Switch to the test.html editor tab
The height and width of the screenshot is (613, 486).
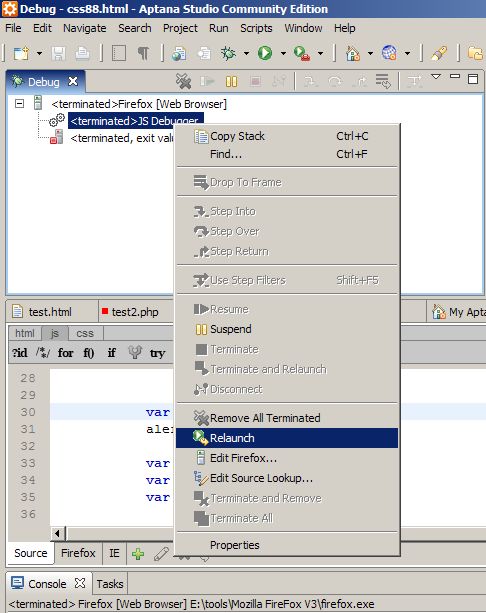50,312
